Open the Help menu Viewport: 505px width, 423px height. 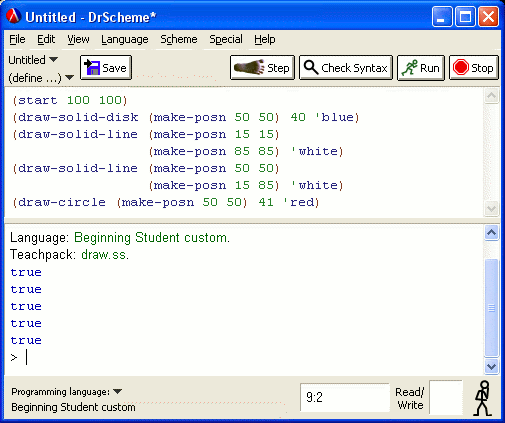click(x=265, y=39)
